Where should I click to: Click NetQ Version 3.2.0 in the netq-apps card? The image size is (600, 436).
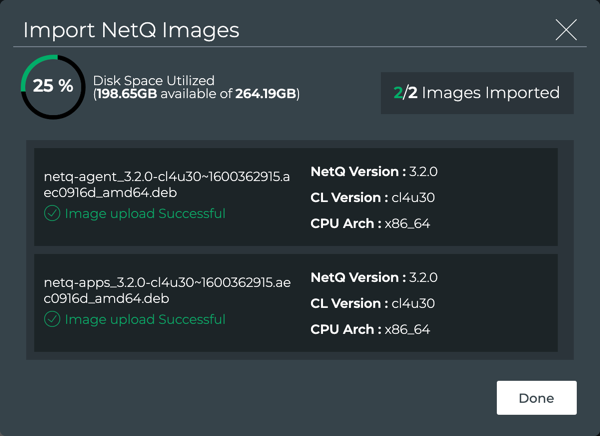point(373,277)
